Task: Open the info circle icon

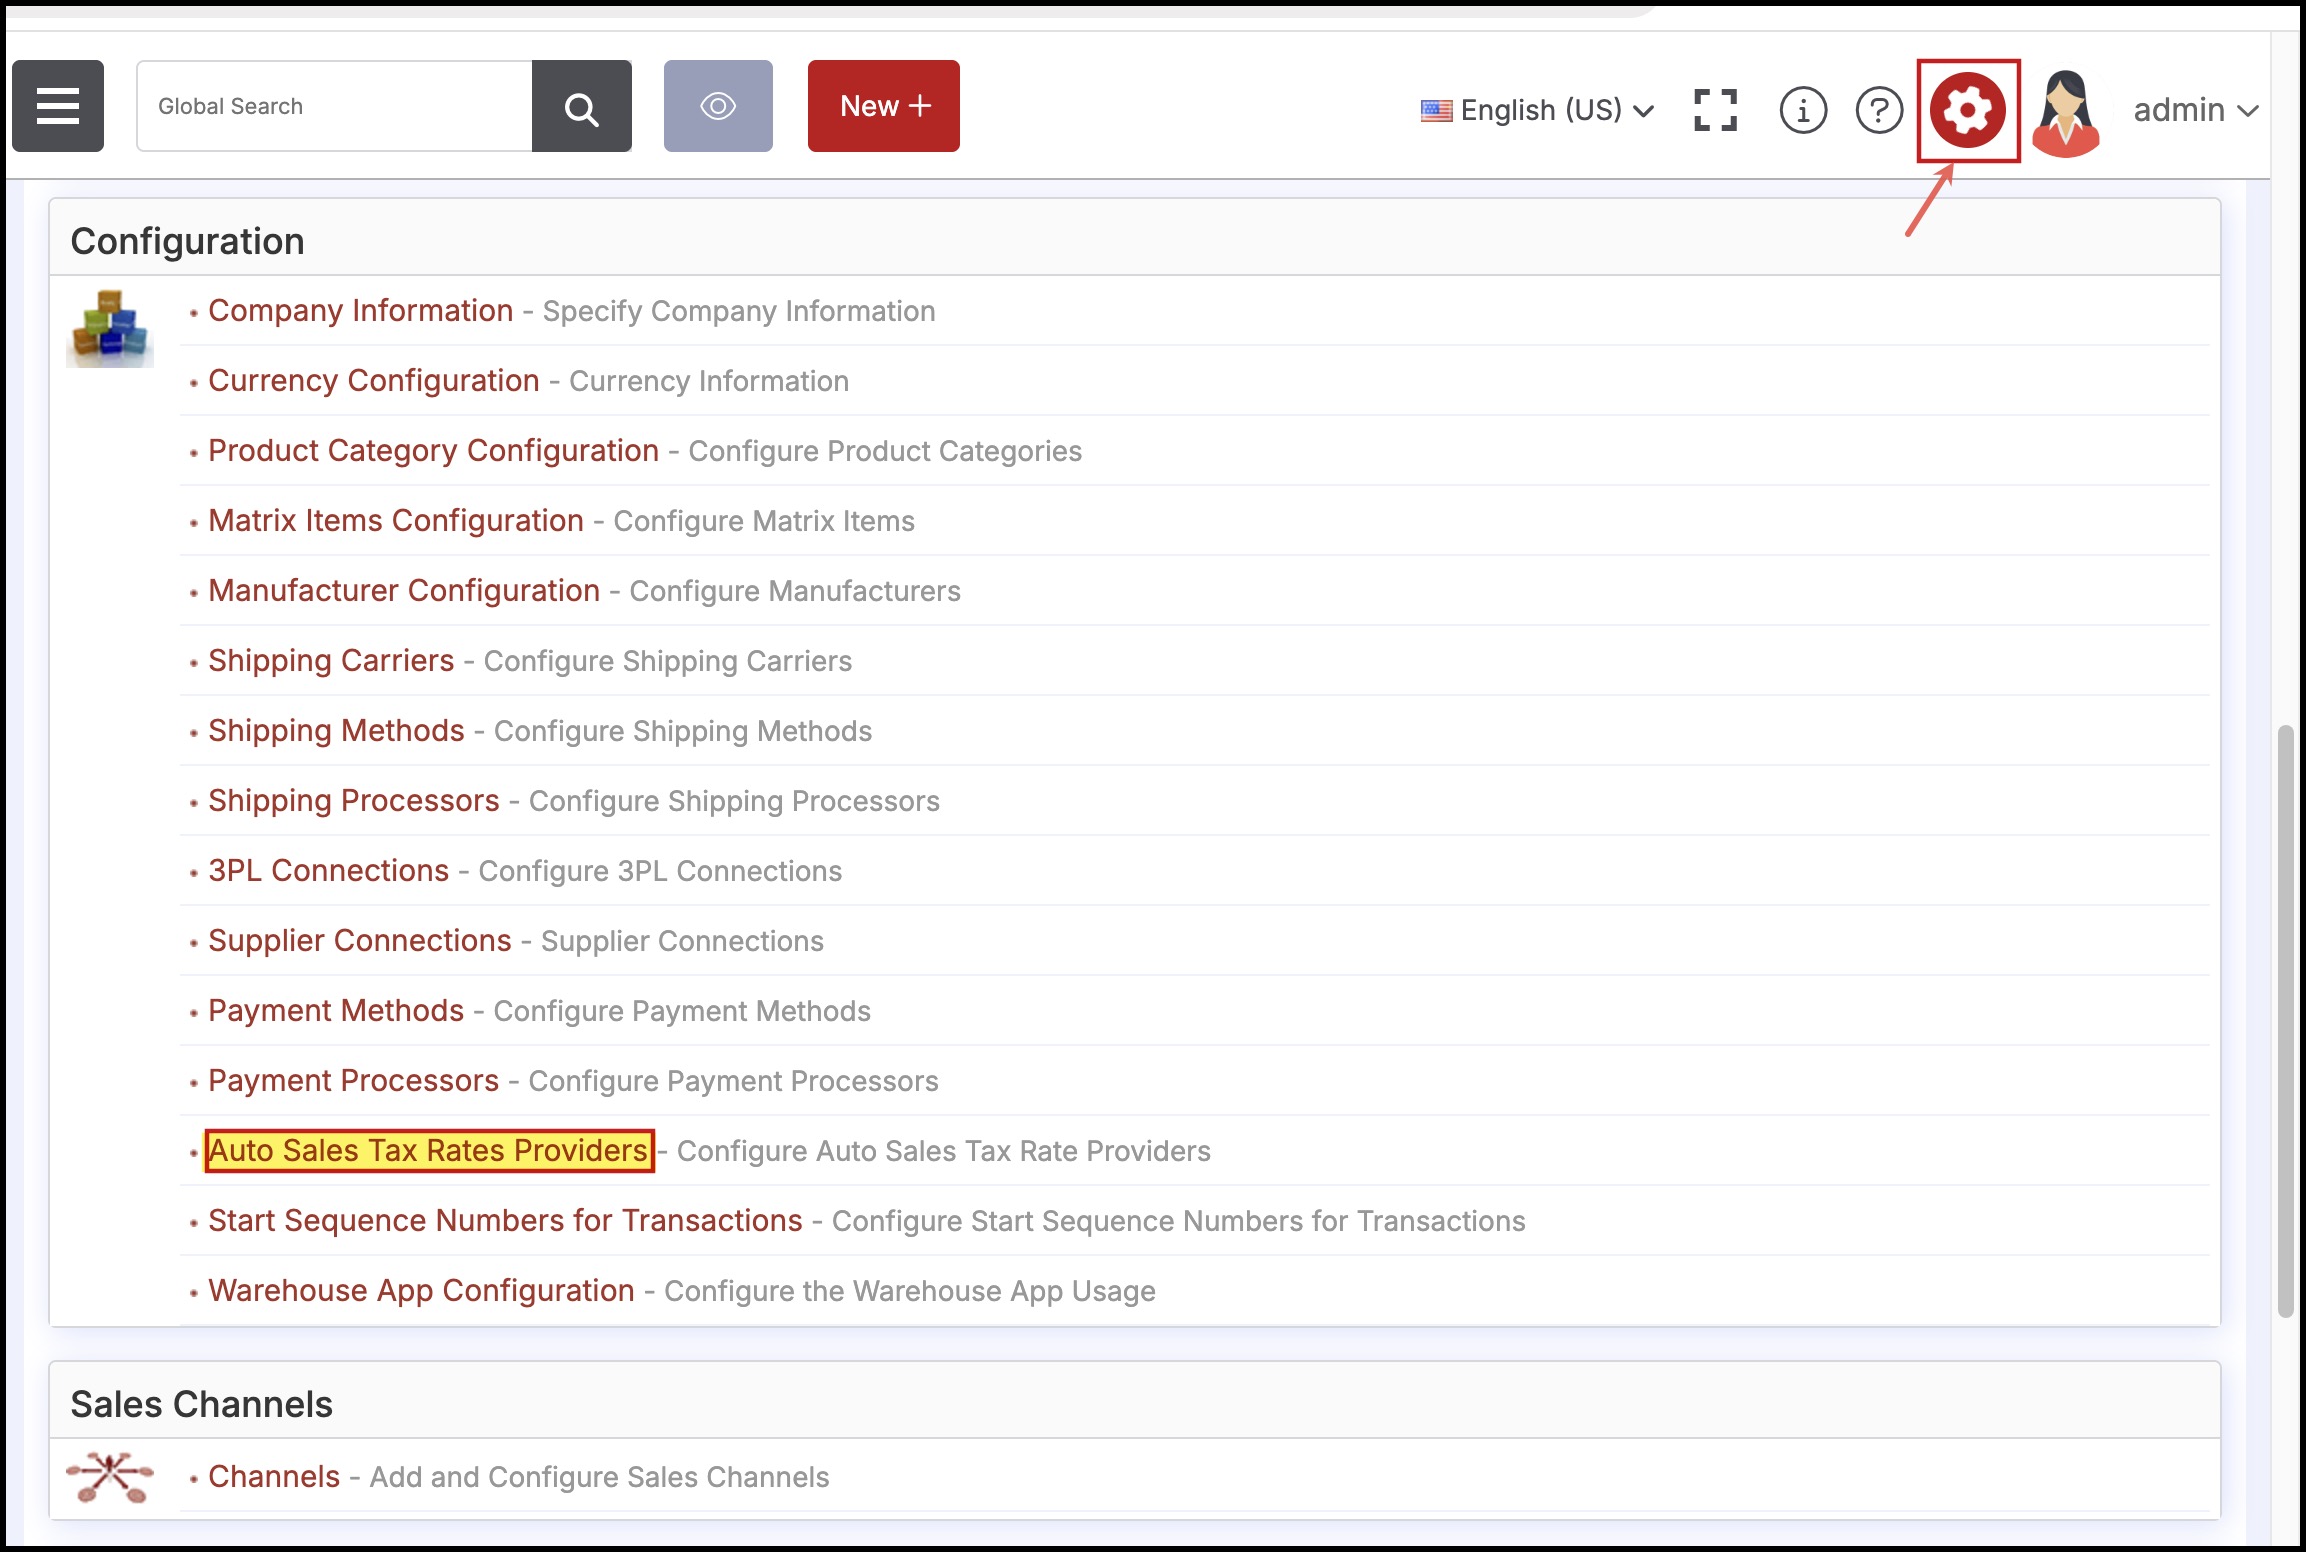Action: [x=1803, y=110]
